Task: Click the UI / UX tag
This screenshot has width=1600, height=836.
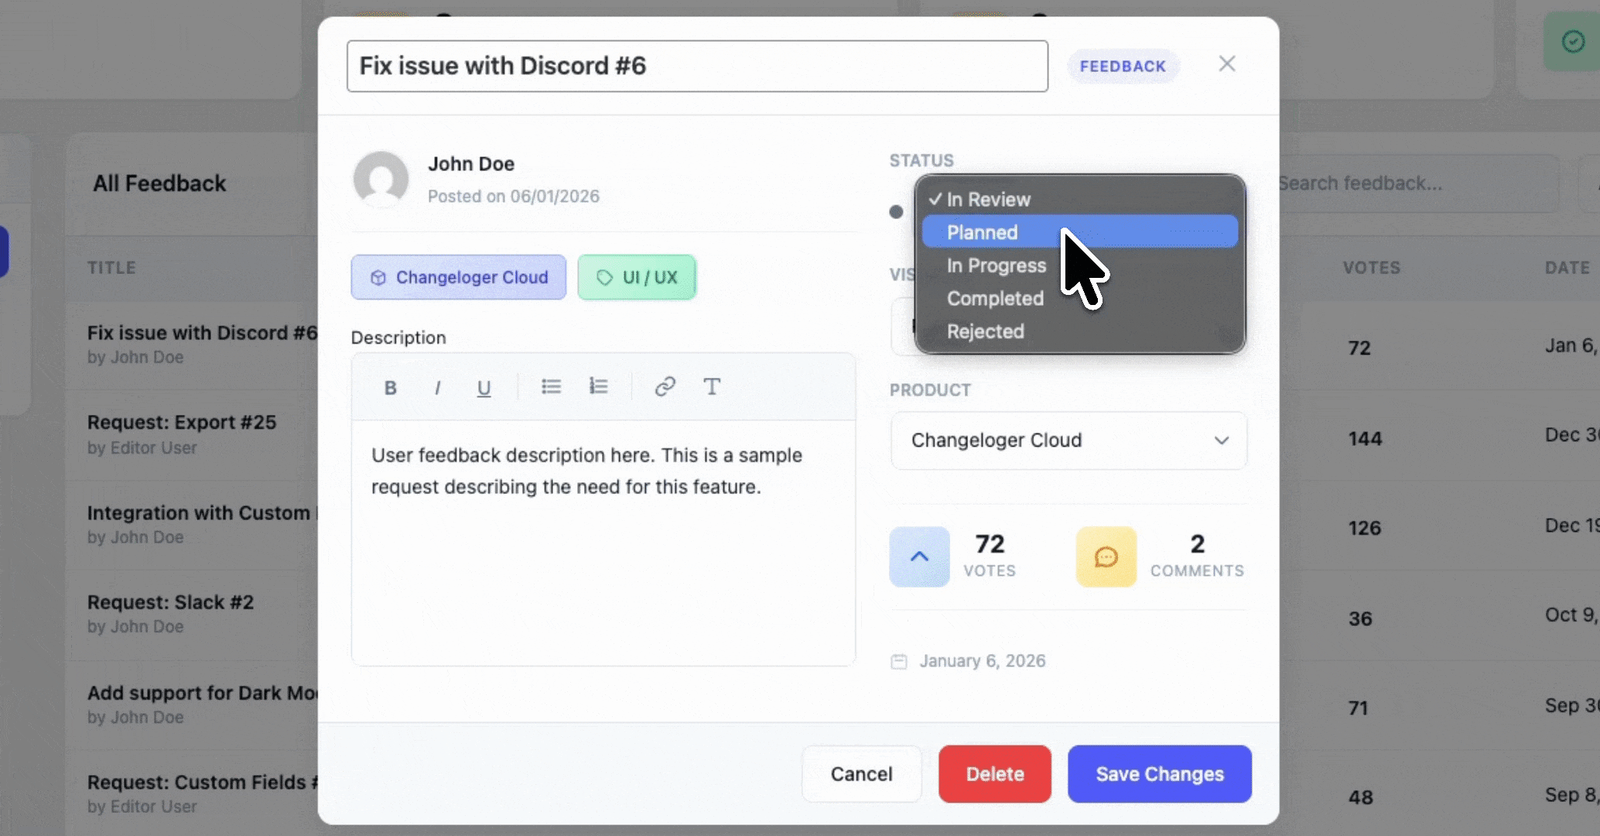Action: coord(637,277)
